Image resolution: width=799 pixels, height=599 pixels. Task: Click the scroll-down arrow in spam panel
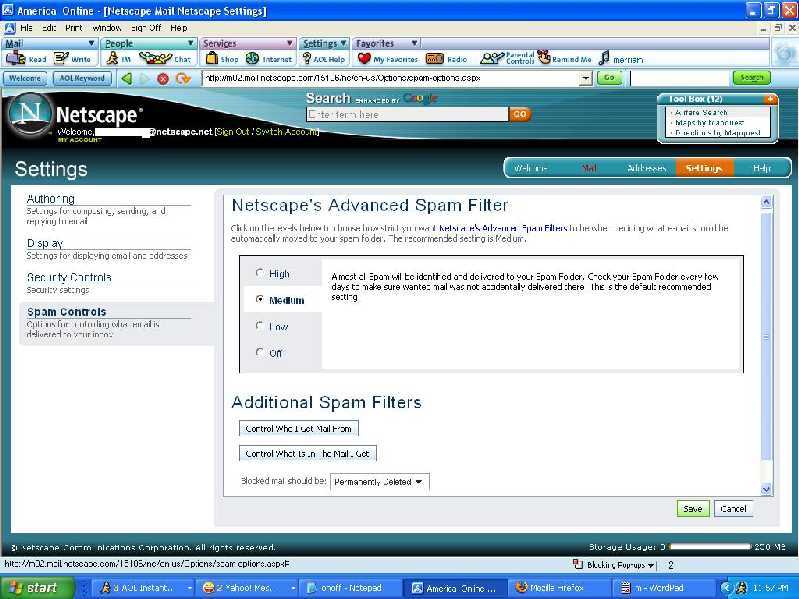click(766, 489)
